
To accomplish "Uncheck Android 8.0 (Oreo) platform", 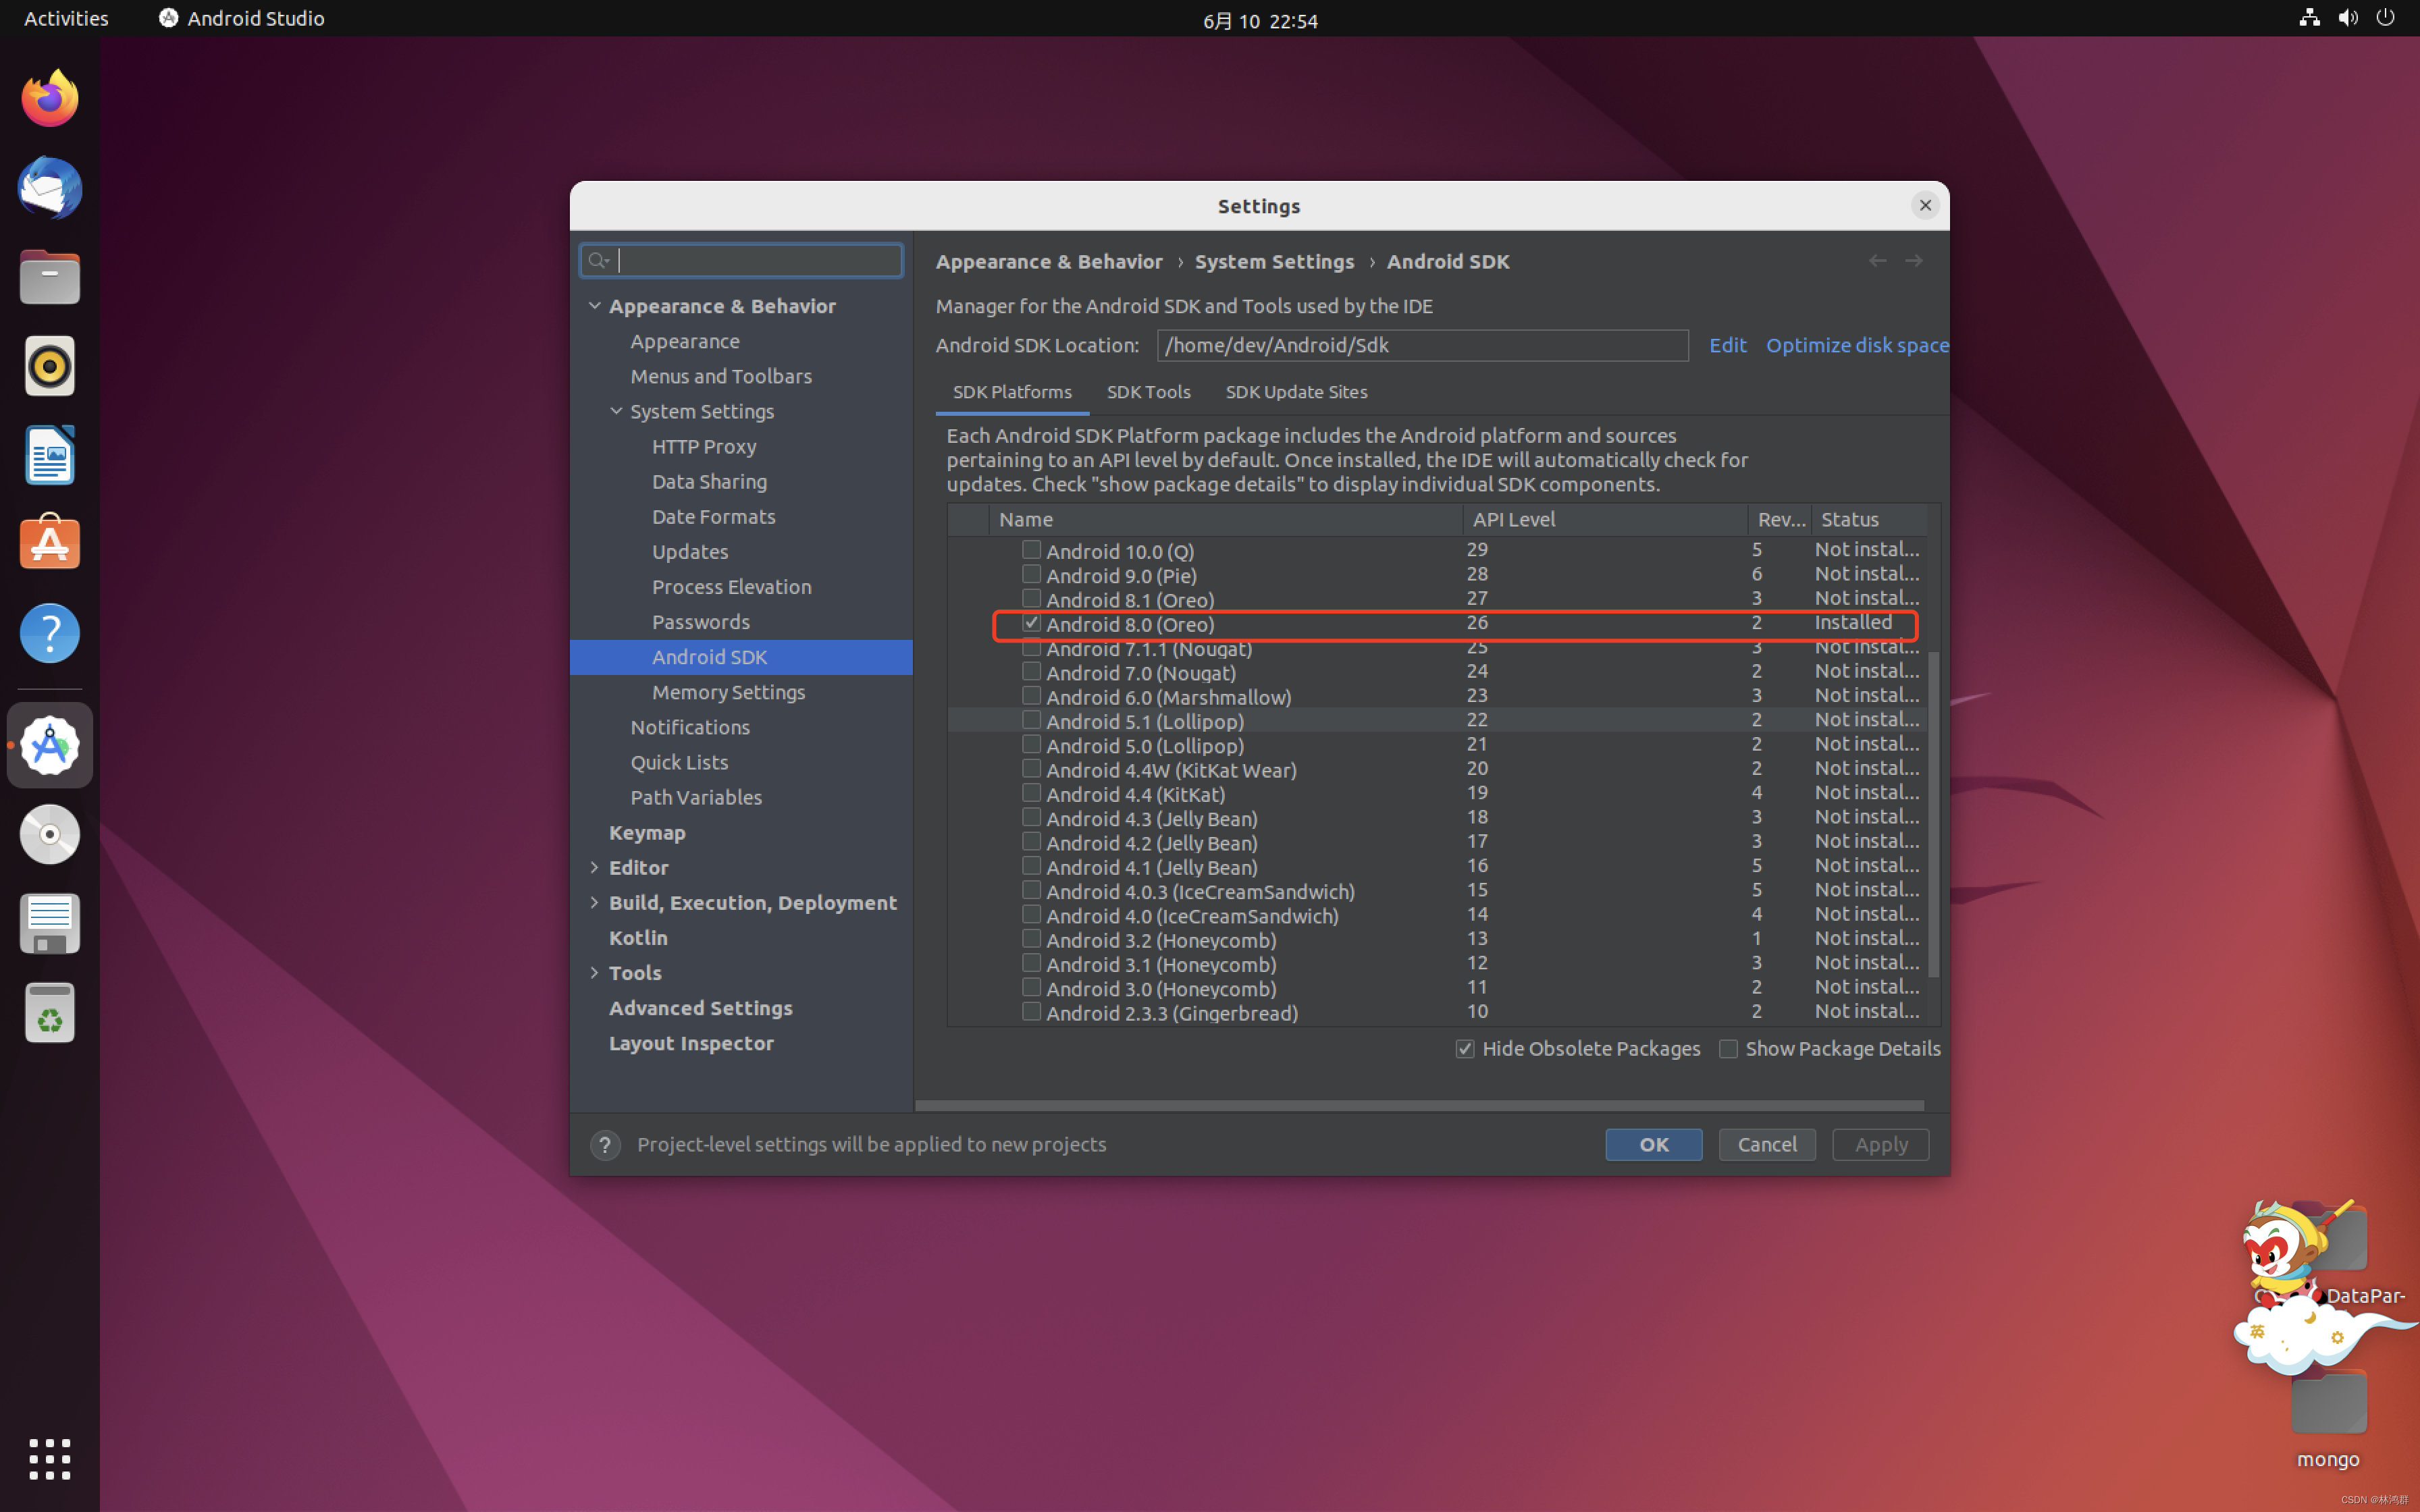I will 1031,623.
